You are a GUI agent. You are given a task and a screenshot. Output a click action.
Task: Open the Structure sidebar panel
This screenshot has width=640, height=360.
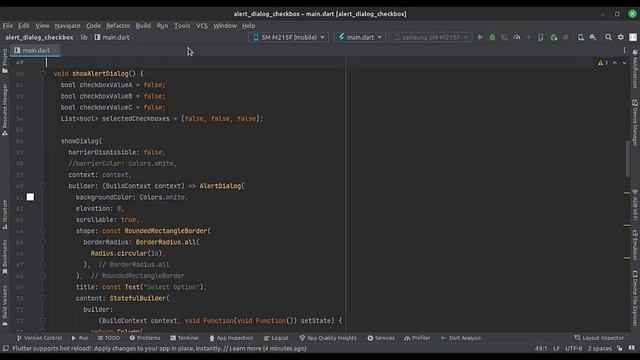click(5, 214)
